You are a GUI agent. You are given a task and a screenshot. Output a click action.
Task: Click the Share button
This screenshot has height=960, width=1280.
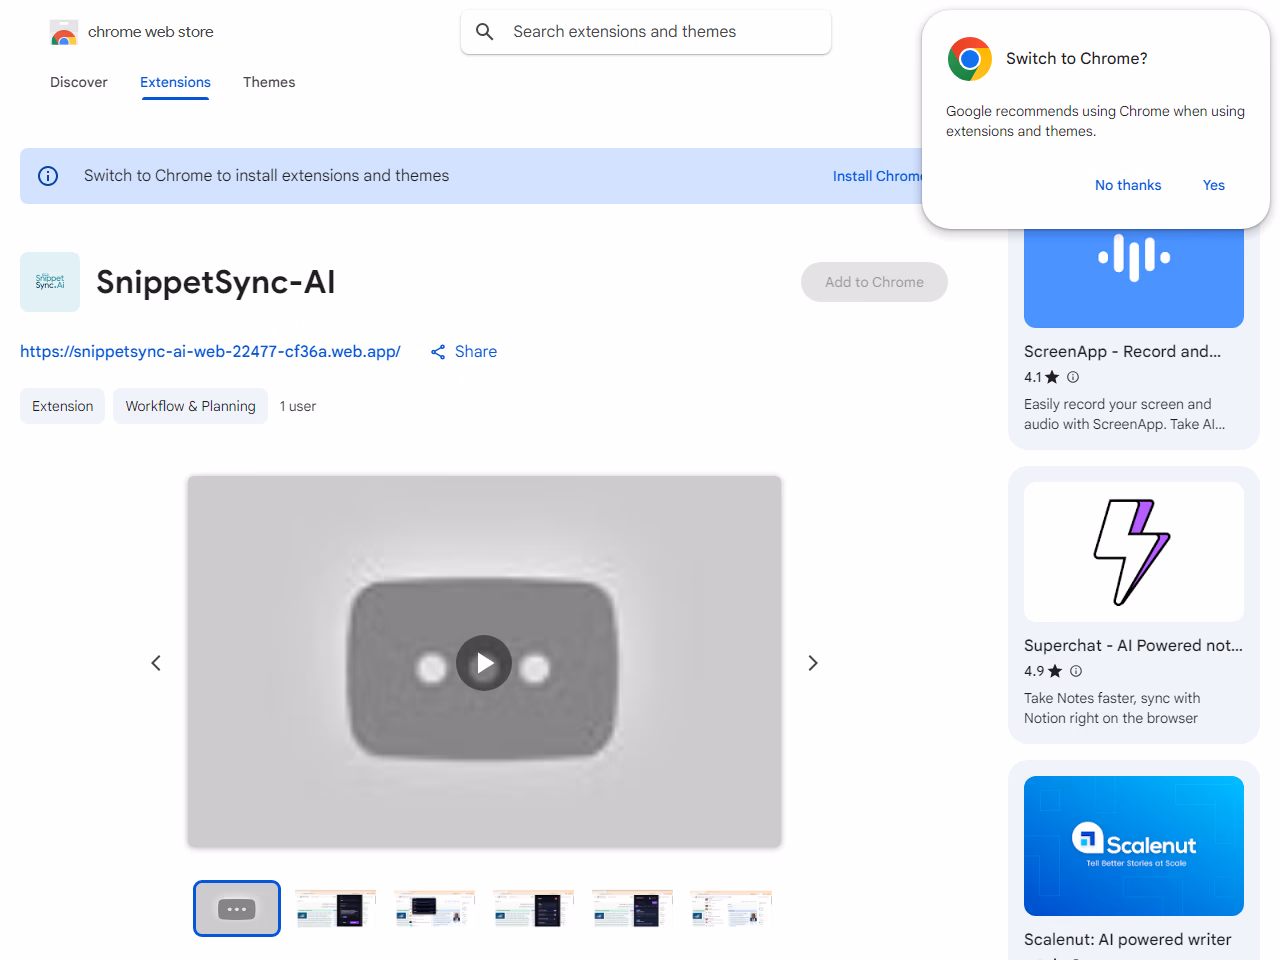tap(464, 351)
